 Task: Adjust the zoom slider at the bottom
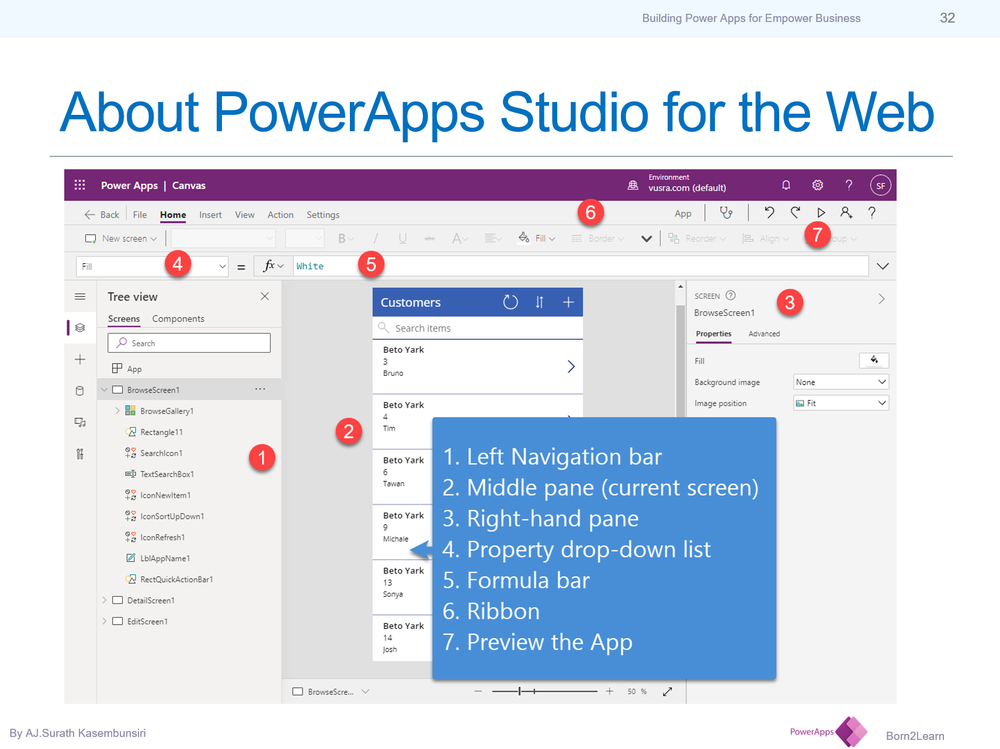point(521,690)
